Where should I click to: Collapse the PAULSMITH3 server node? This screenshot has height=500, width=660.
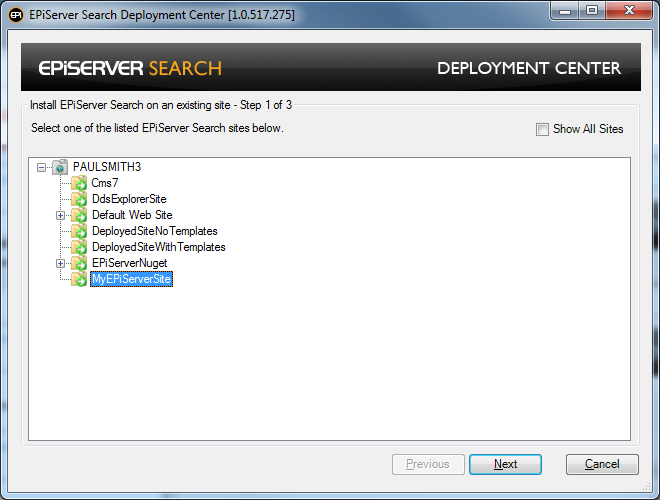pos(41,167)
